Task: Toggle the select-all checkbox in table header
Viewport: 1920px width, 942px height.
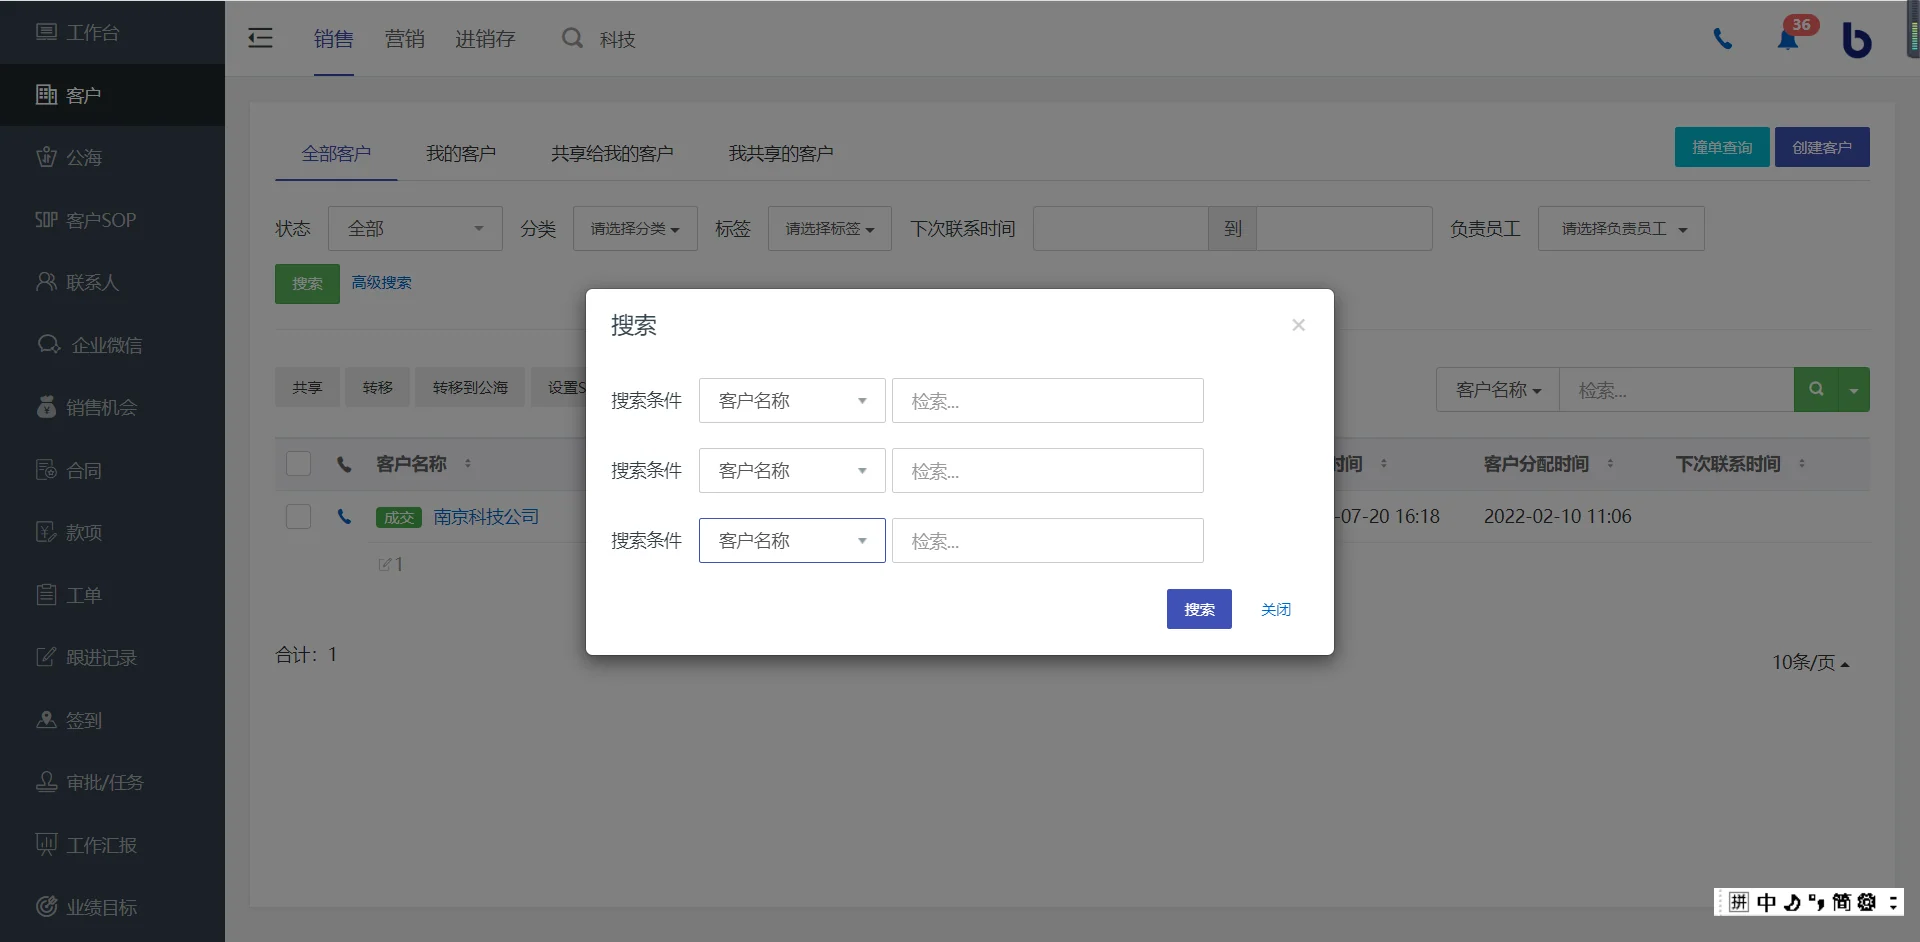Action: tap(298, 464)
